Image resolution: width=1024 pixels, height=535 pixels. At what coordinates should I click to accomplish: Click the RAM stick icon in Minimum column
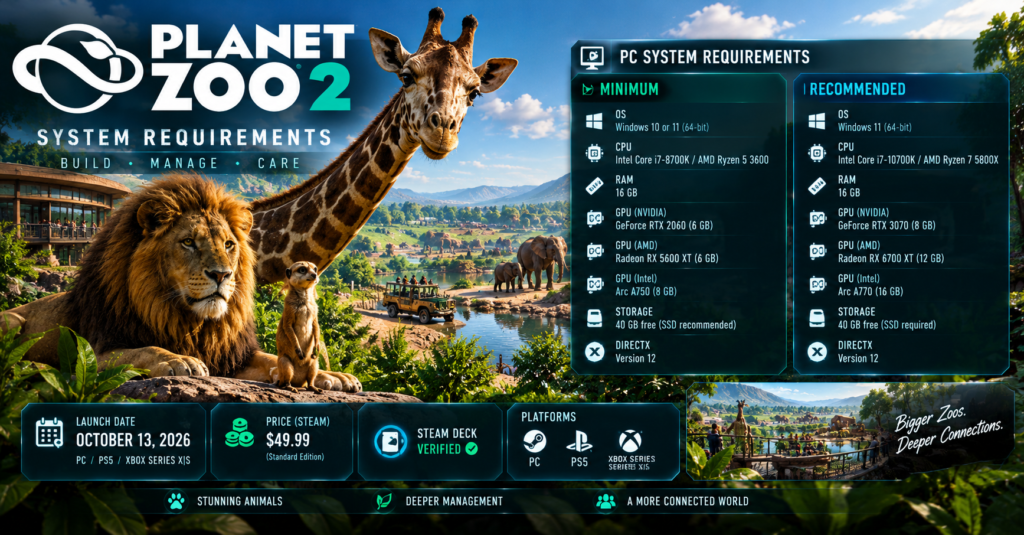point(594,186)
